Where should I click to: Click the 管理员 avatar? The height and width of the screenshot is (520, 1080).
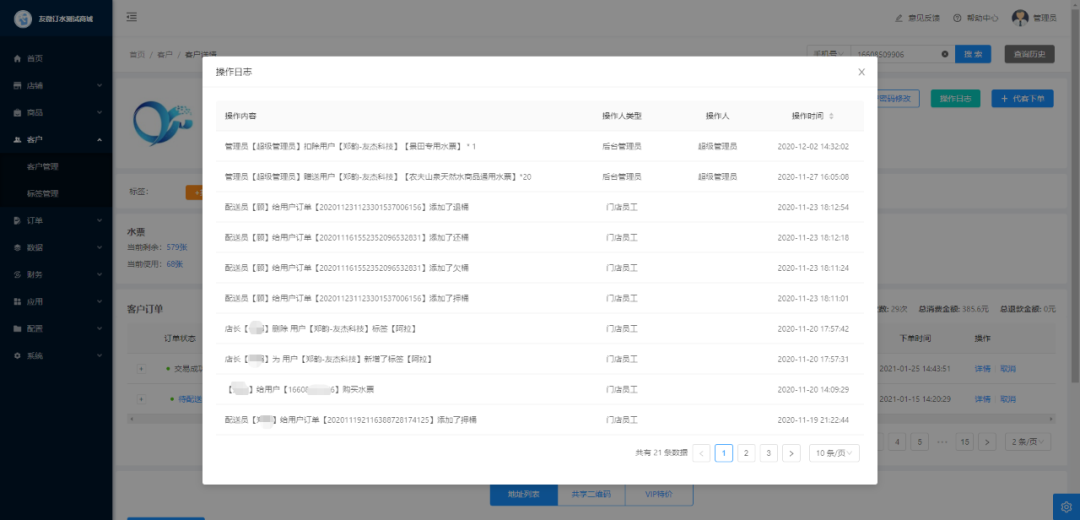tap(1020, 18)
